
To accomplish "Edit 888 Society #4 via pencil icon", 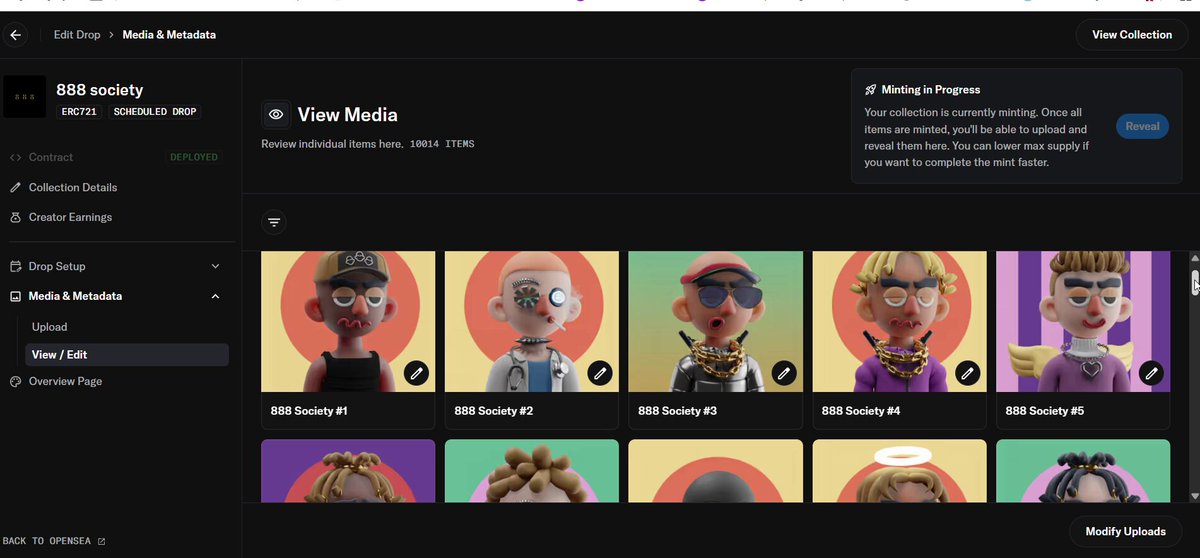I will point(967,373).
